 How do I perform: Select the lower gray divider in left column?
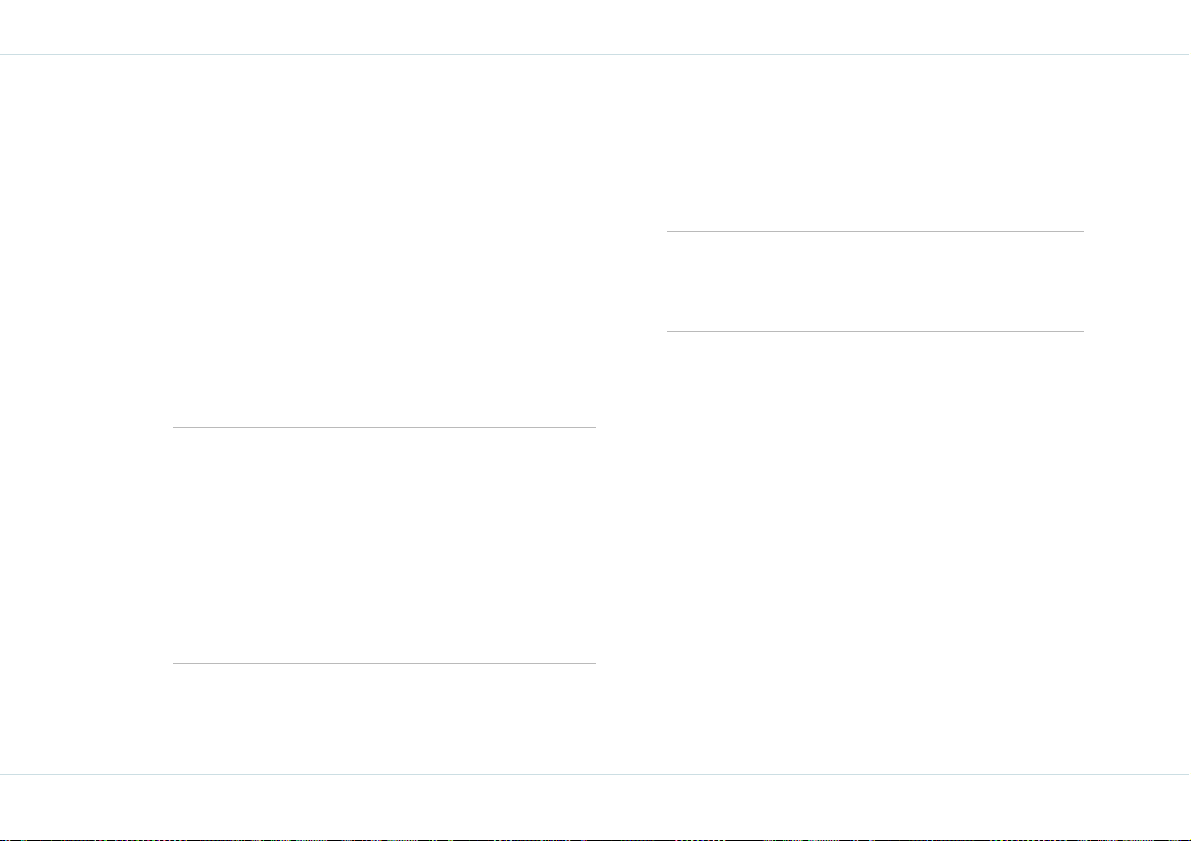point(384,663)
